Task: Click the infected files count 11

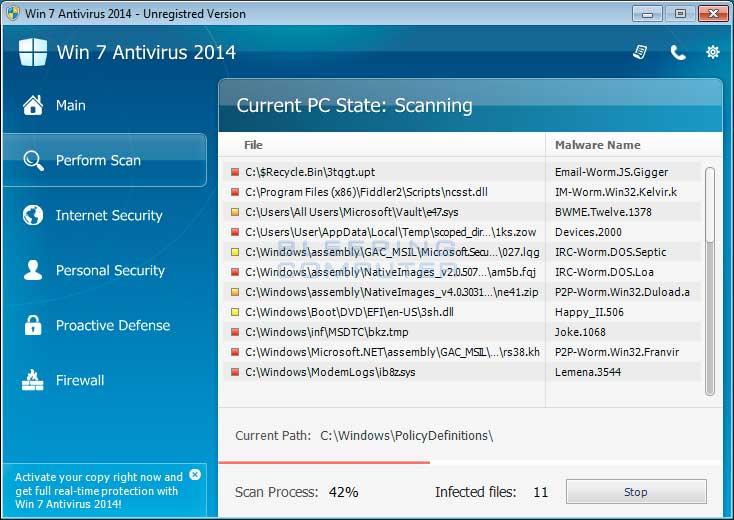Action: click(540, 492)
